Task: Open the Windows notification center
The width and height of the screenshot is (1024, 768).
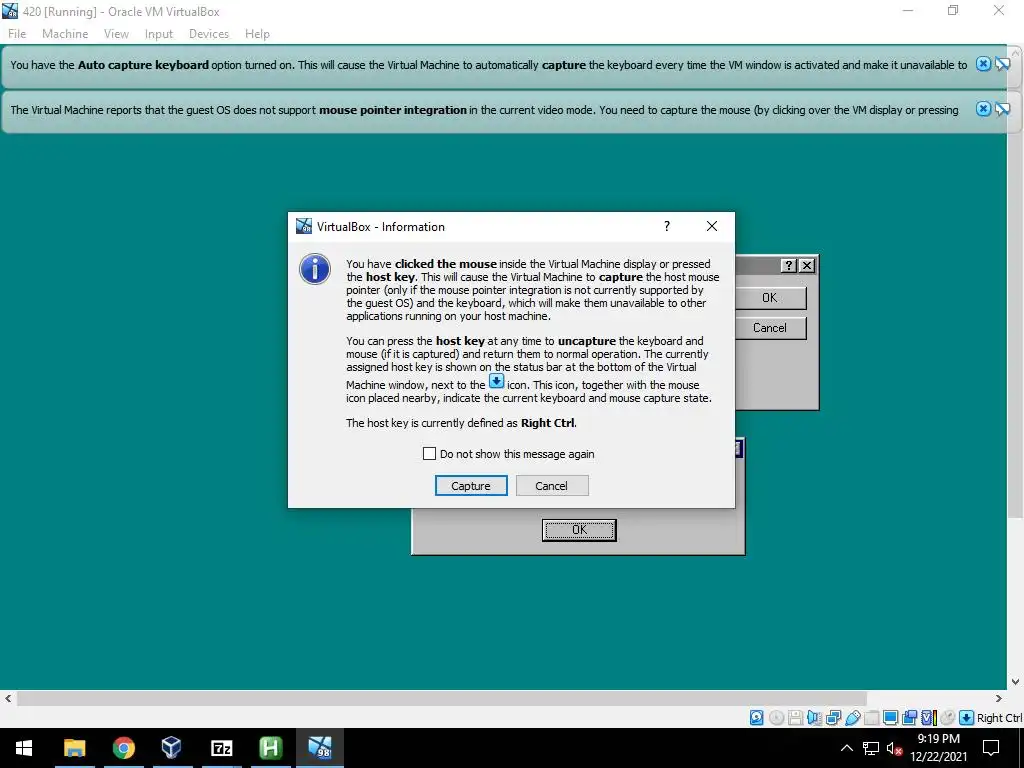Action: (991, 748)
